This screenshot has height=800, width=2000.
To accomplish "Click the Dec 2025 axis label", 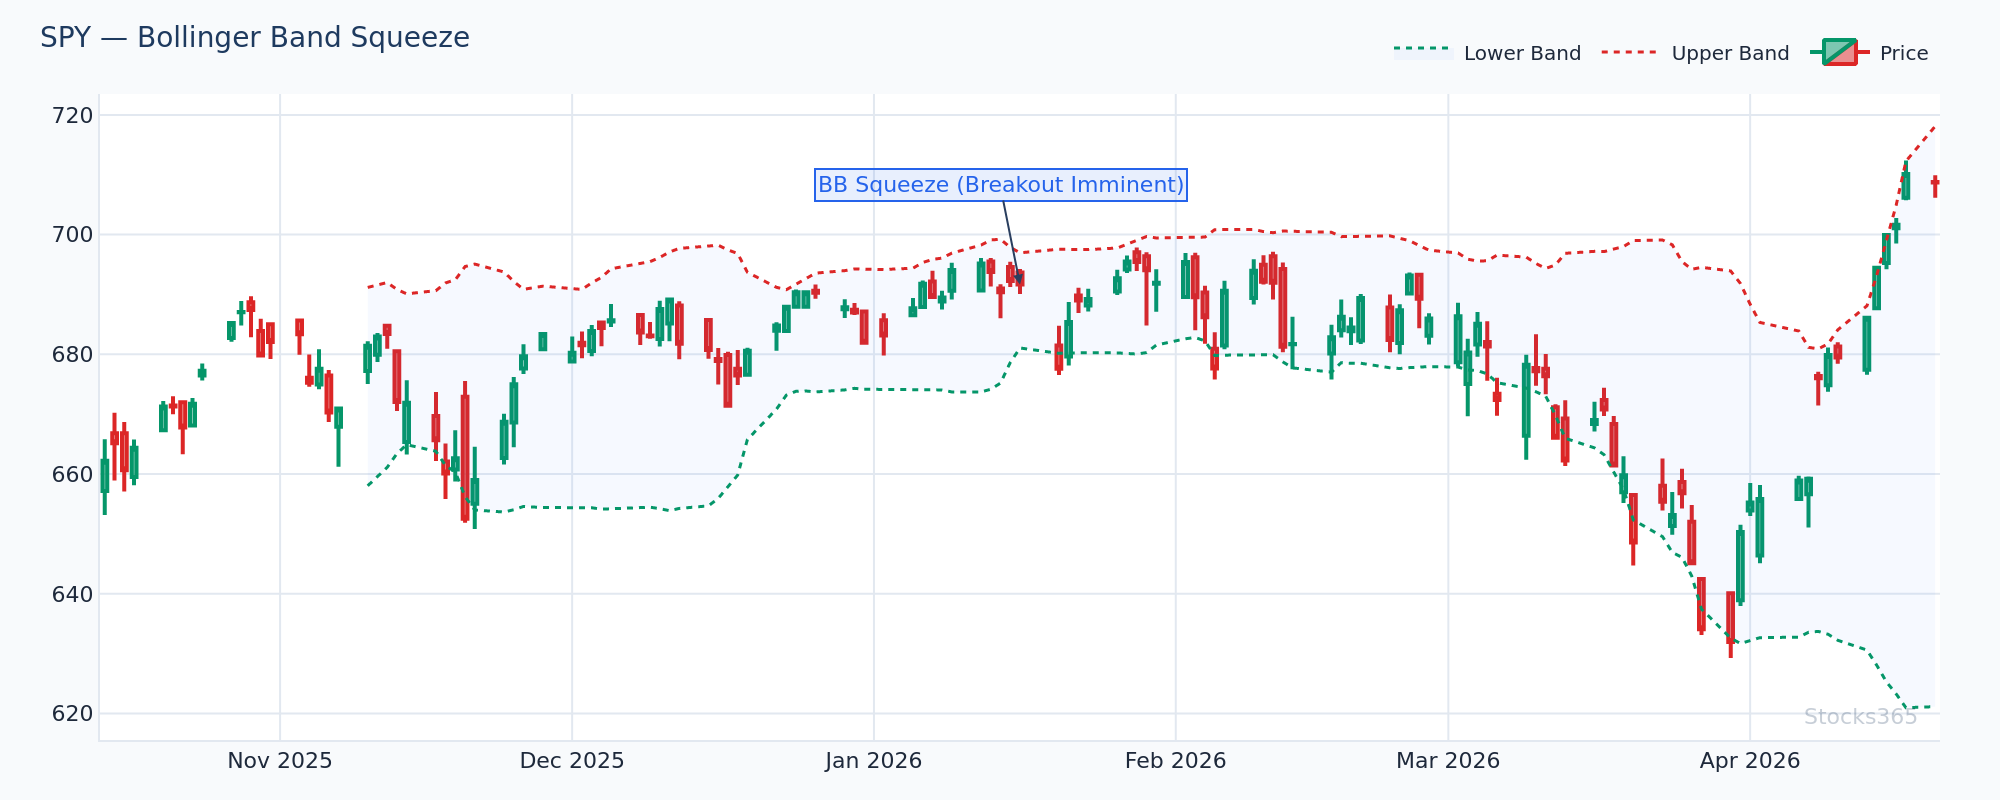I will (x=572, y=761).
